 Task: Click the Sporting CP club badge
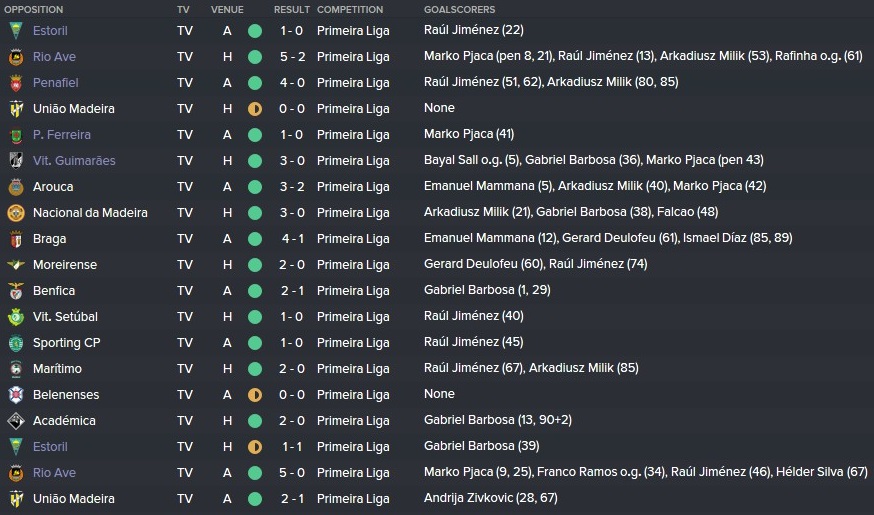(16, 343)
